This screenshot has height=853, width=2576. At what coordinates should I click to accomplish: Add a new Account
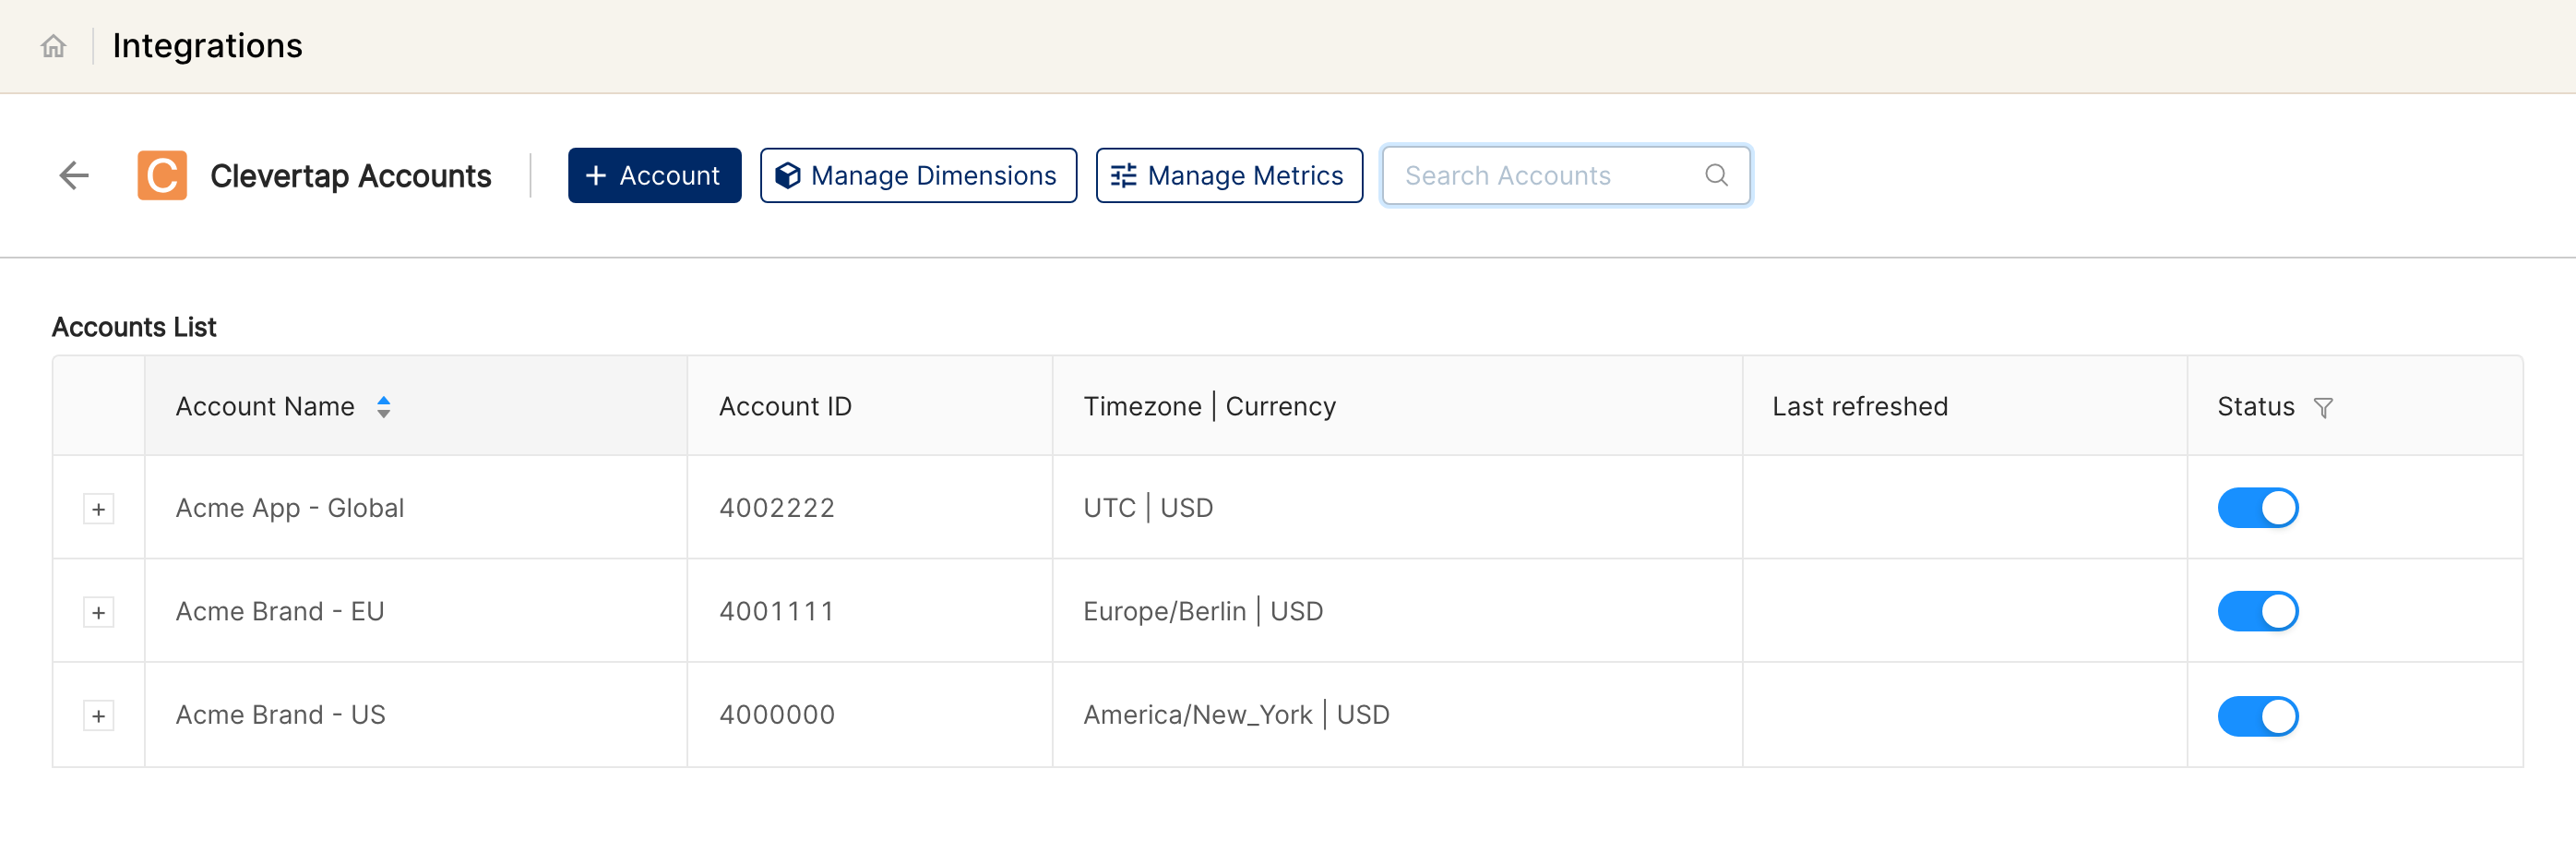(x=654, y=176)
